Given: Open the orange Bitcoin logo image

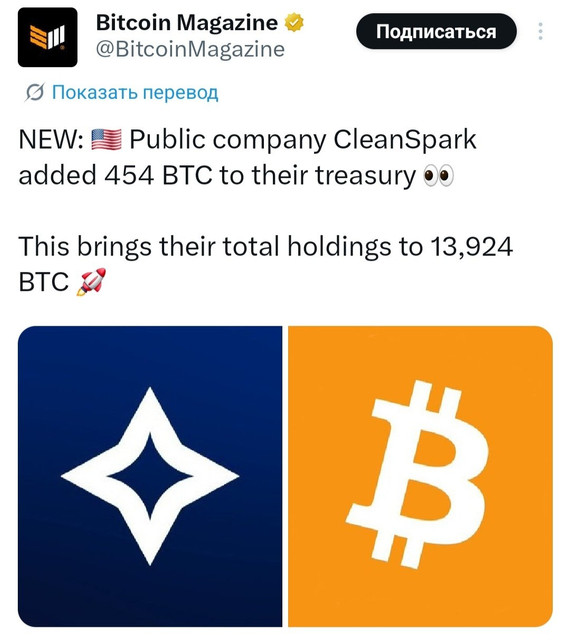Looking at the screenshot, I should pos(420,476).
